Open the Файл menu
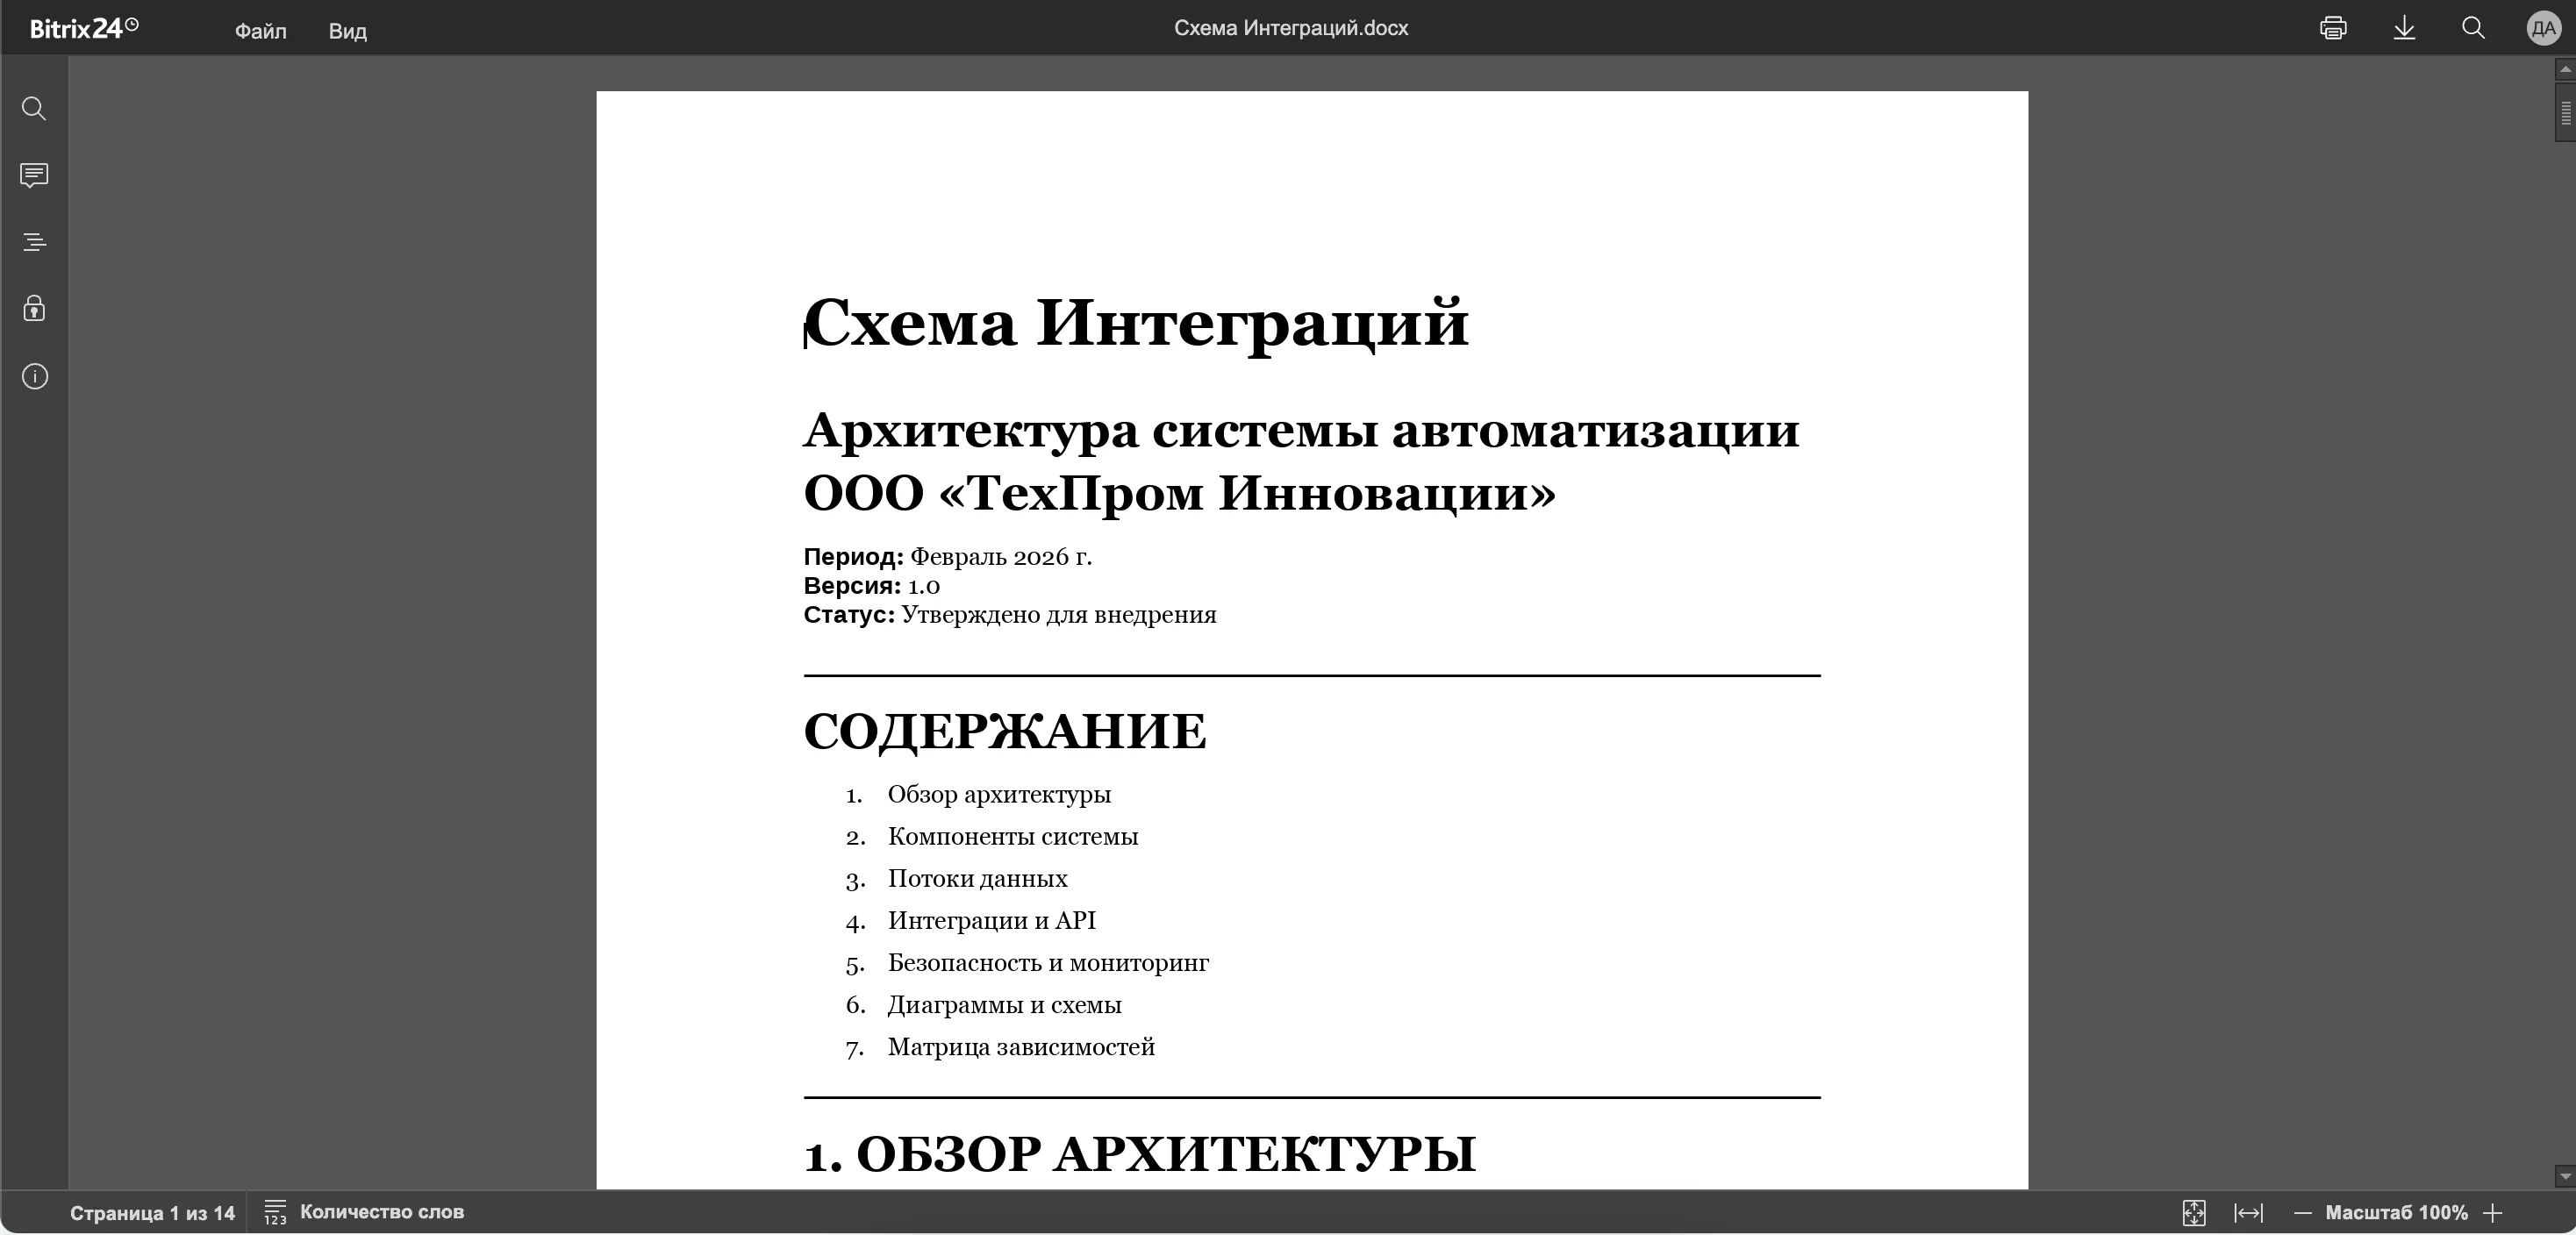2576x1235 pixels. coord(261,31)
